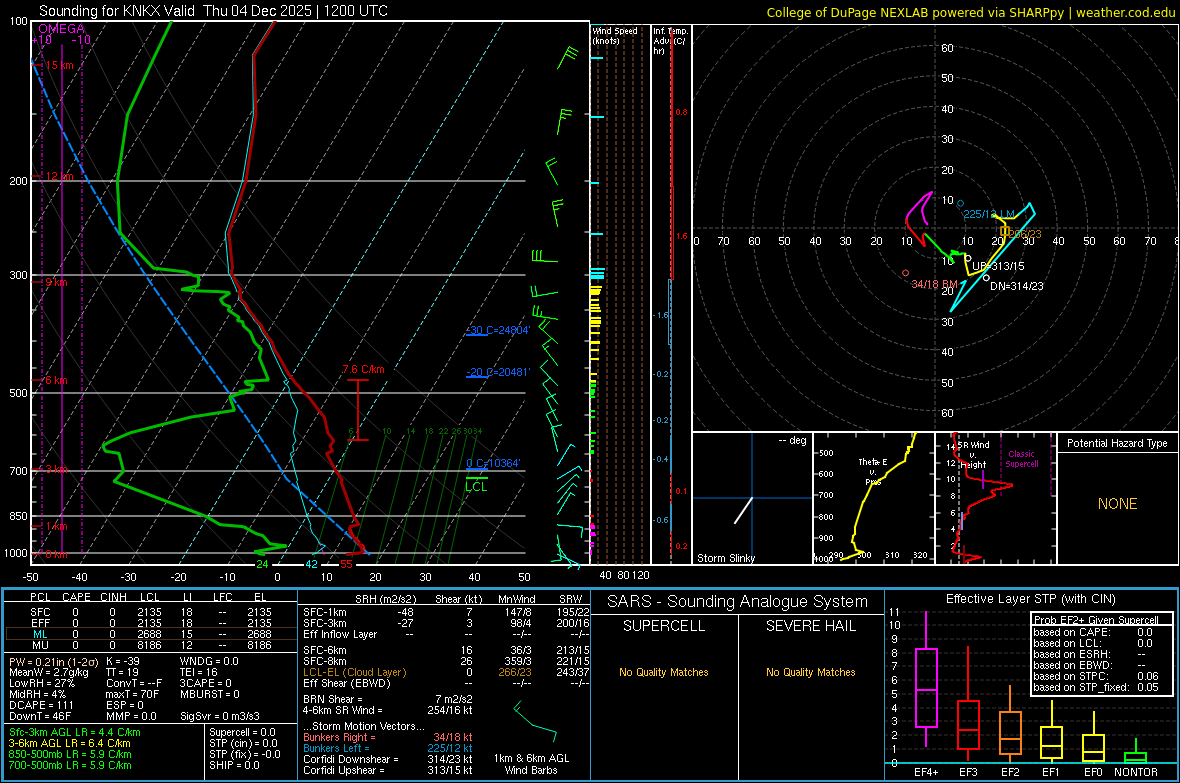Click the 'Storm Slinky' panel label
Viewport: 1180px width, 783px height.
pyautogui.click(x=725, y=558)
